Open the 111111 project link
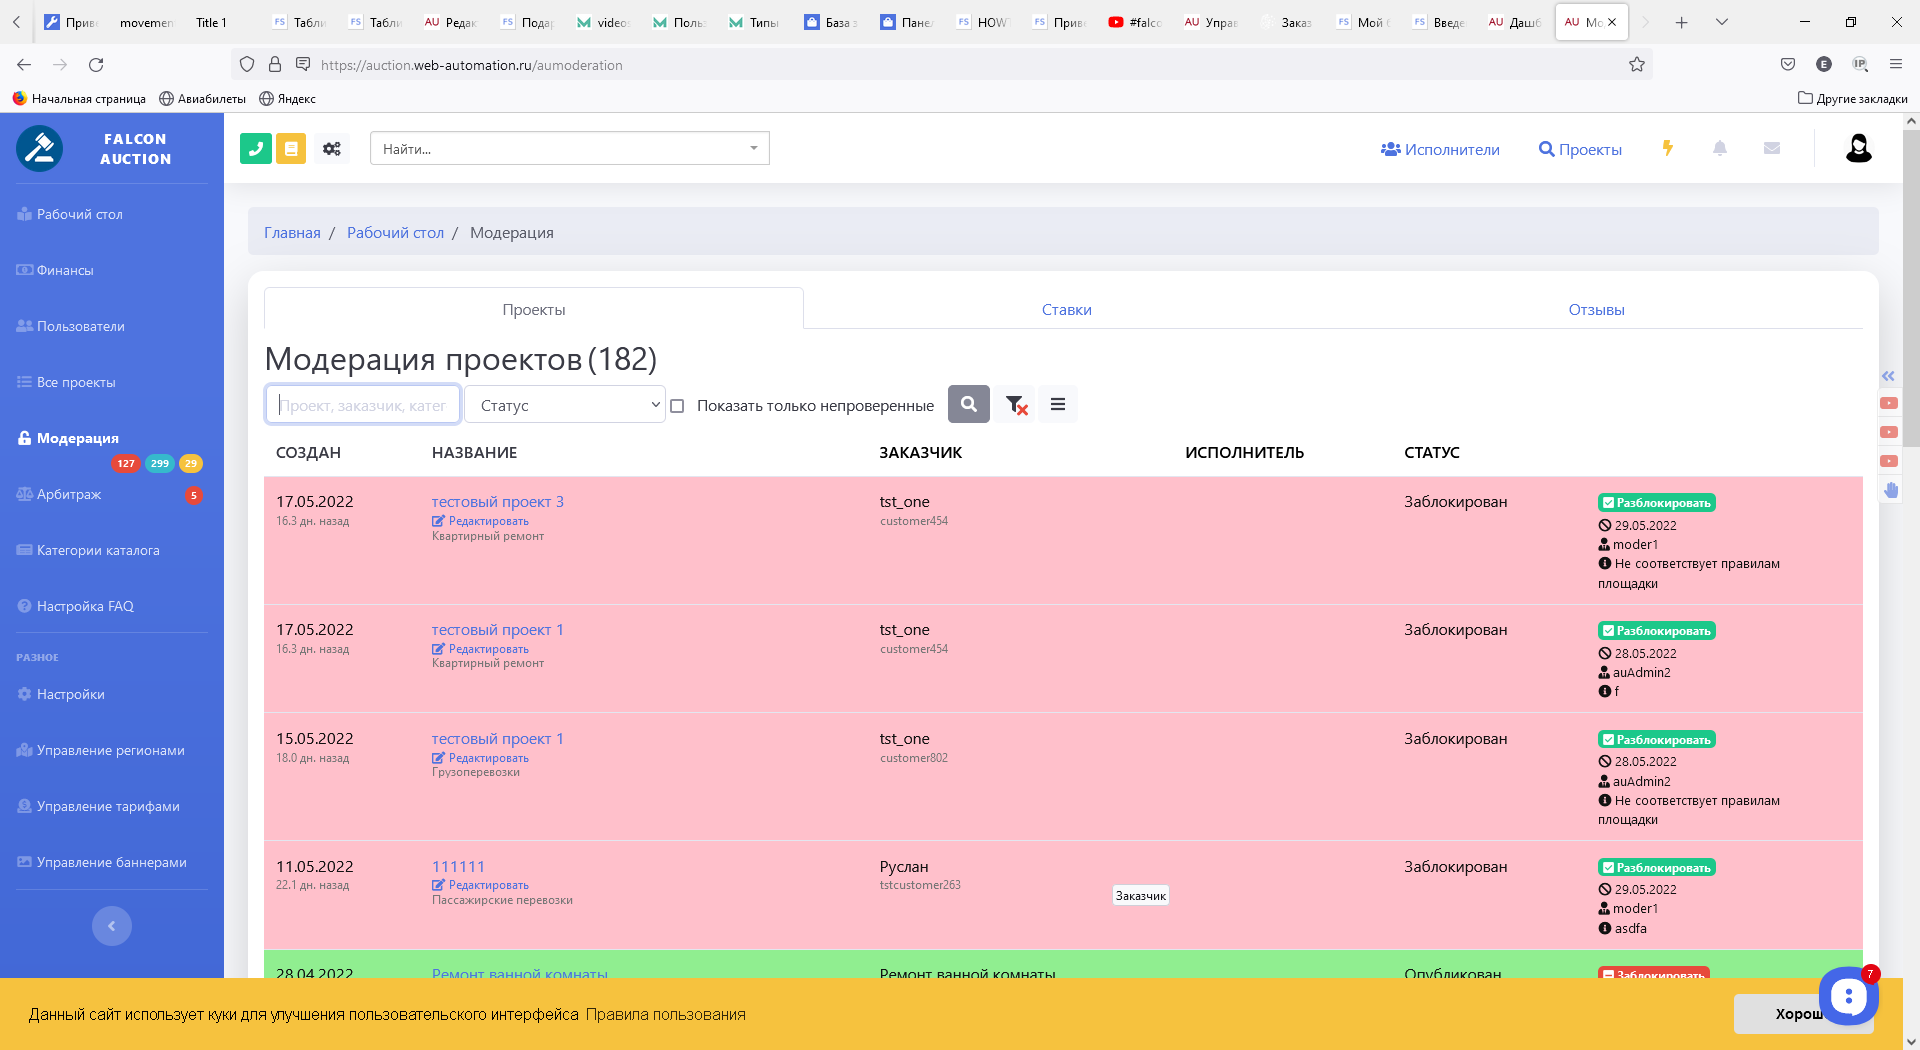The height and width of the screenshot is (1050, 1920). coord(458,867)
